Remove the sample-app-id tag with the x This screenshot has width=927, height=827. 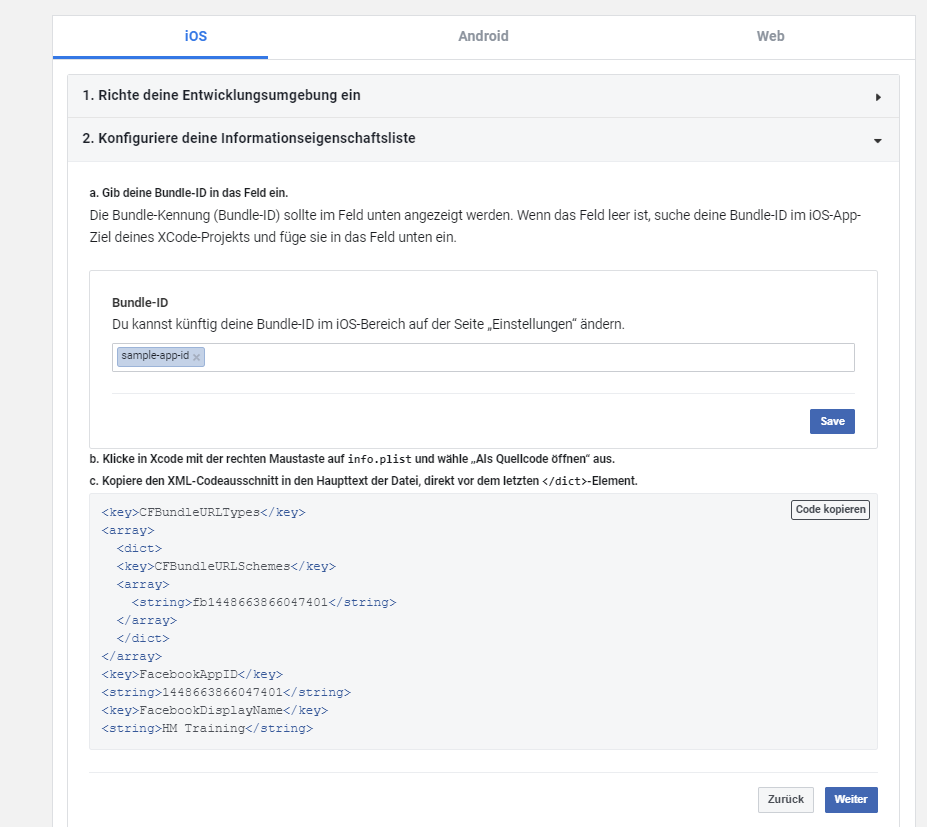(x=197, y=357)
